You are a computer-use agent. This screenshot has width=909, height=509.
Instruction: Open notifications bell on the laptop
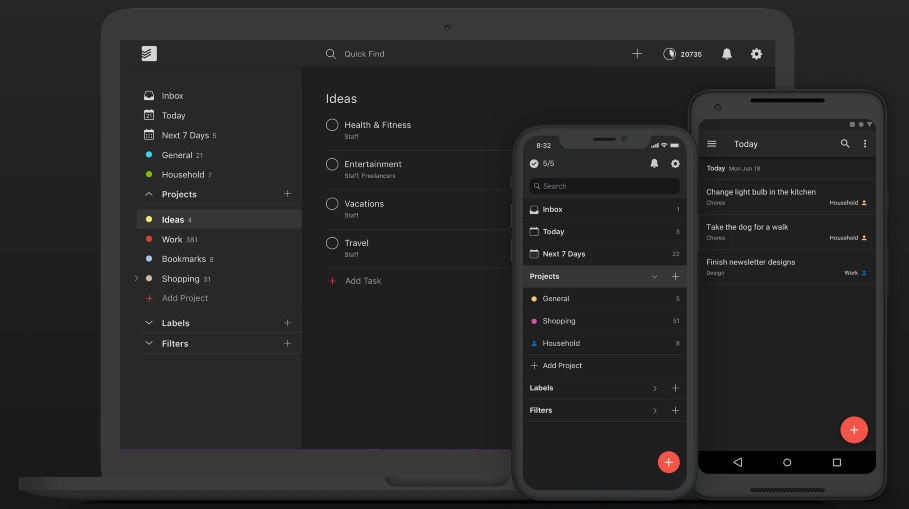tap(726, 54)
